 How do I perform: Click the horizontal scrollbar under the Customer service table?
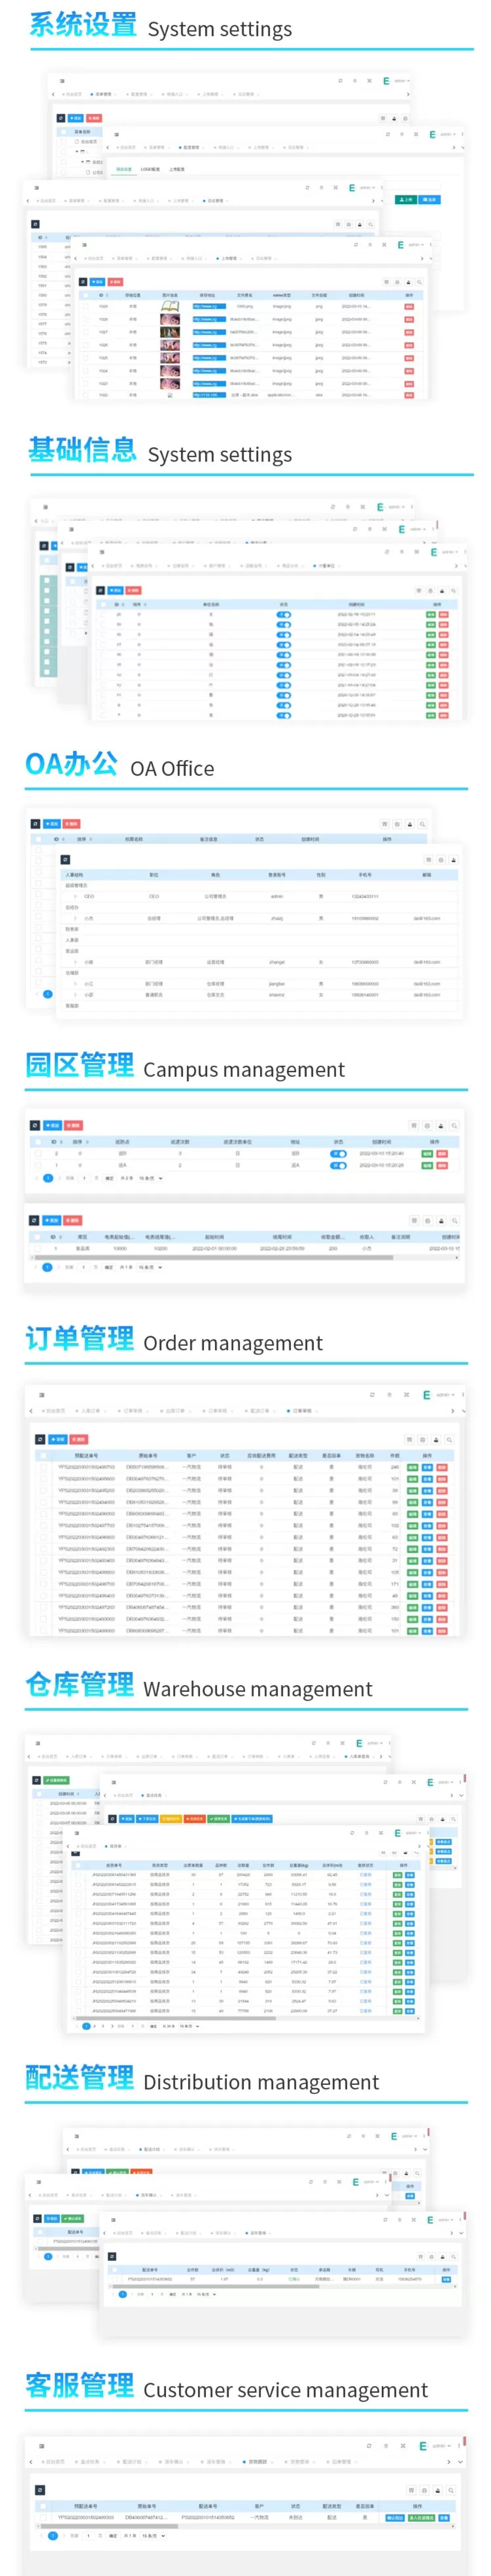point(245,2526)
